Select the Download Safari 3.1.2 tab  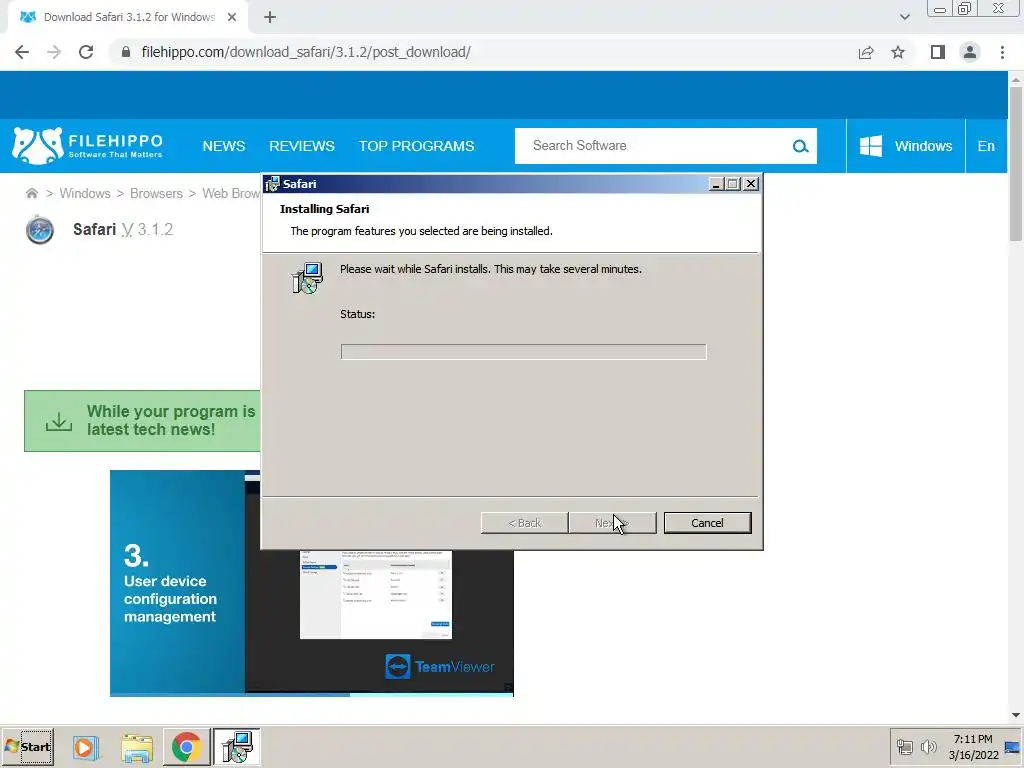(127, 17)
